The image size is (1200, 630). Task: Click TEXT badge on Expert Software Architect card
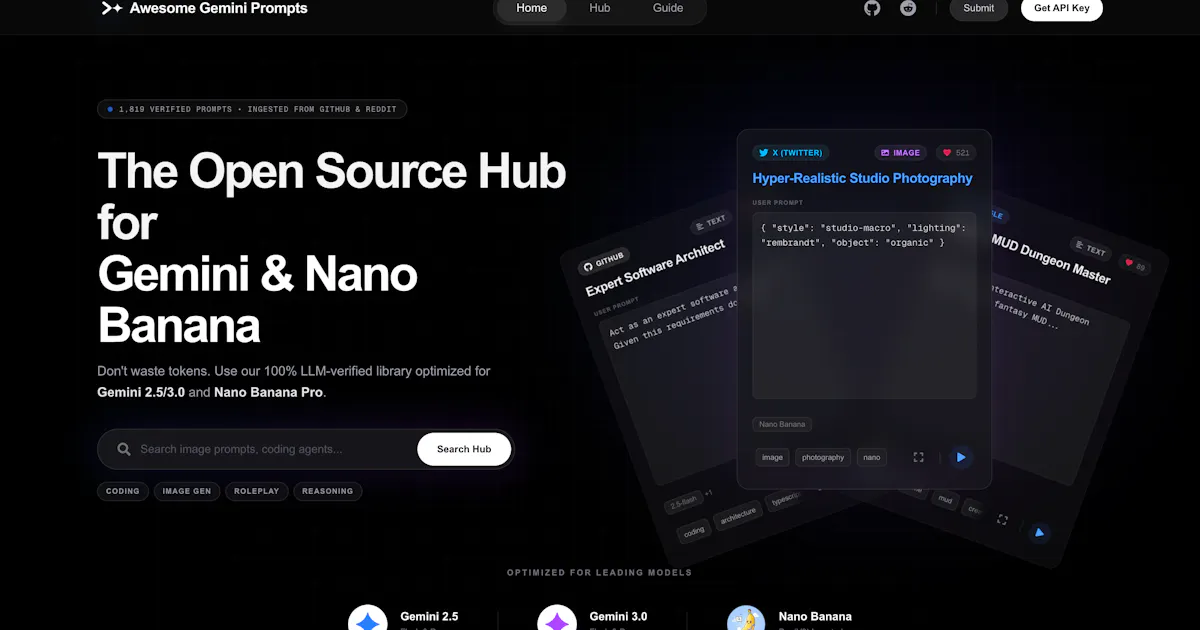tap(711, 224)
